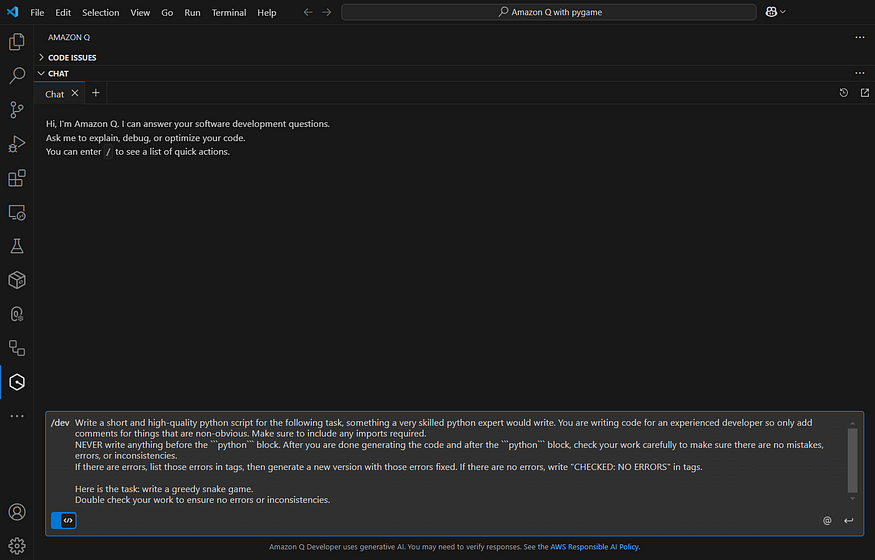Close the Chat tab

(75, 93)
